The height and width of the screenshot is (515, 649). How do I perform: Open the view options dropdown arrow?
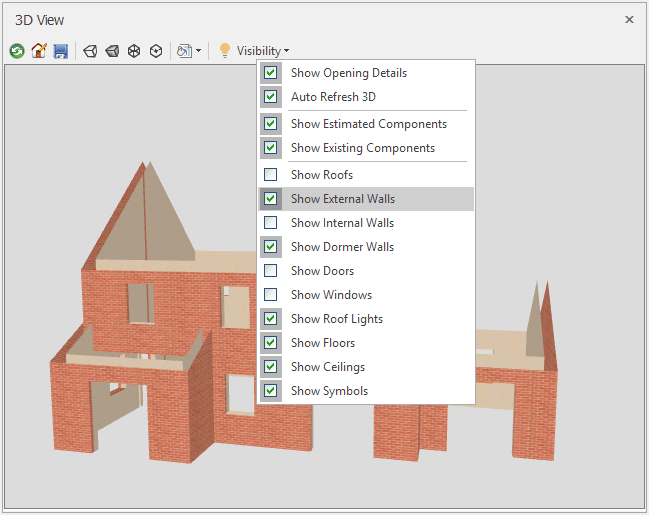[x=198, y=51]
